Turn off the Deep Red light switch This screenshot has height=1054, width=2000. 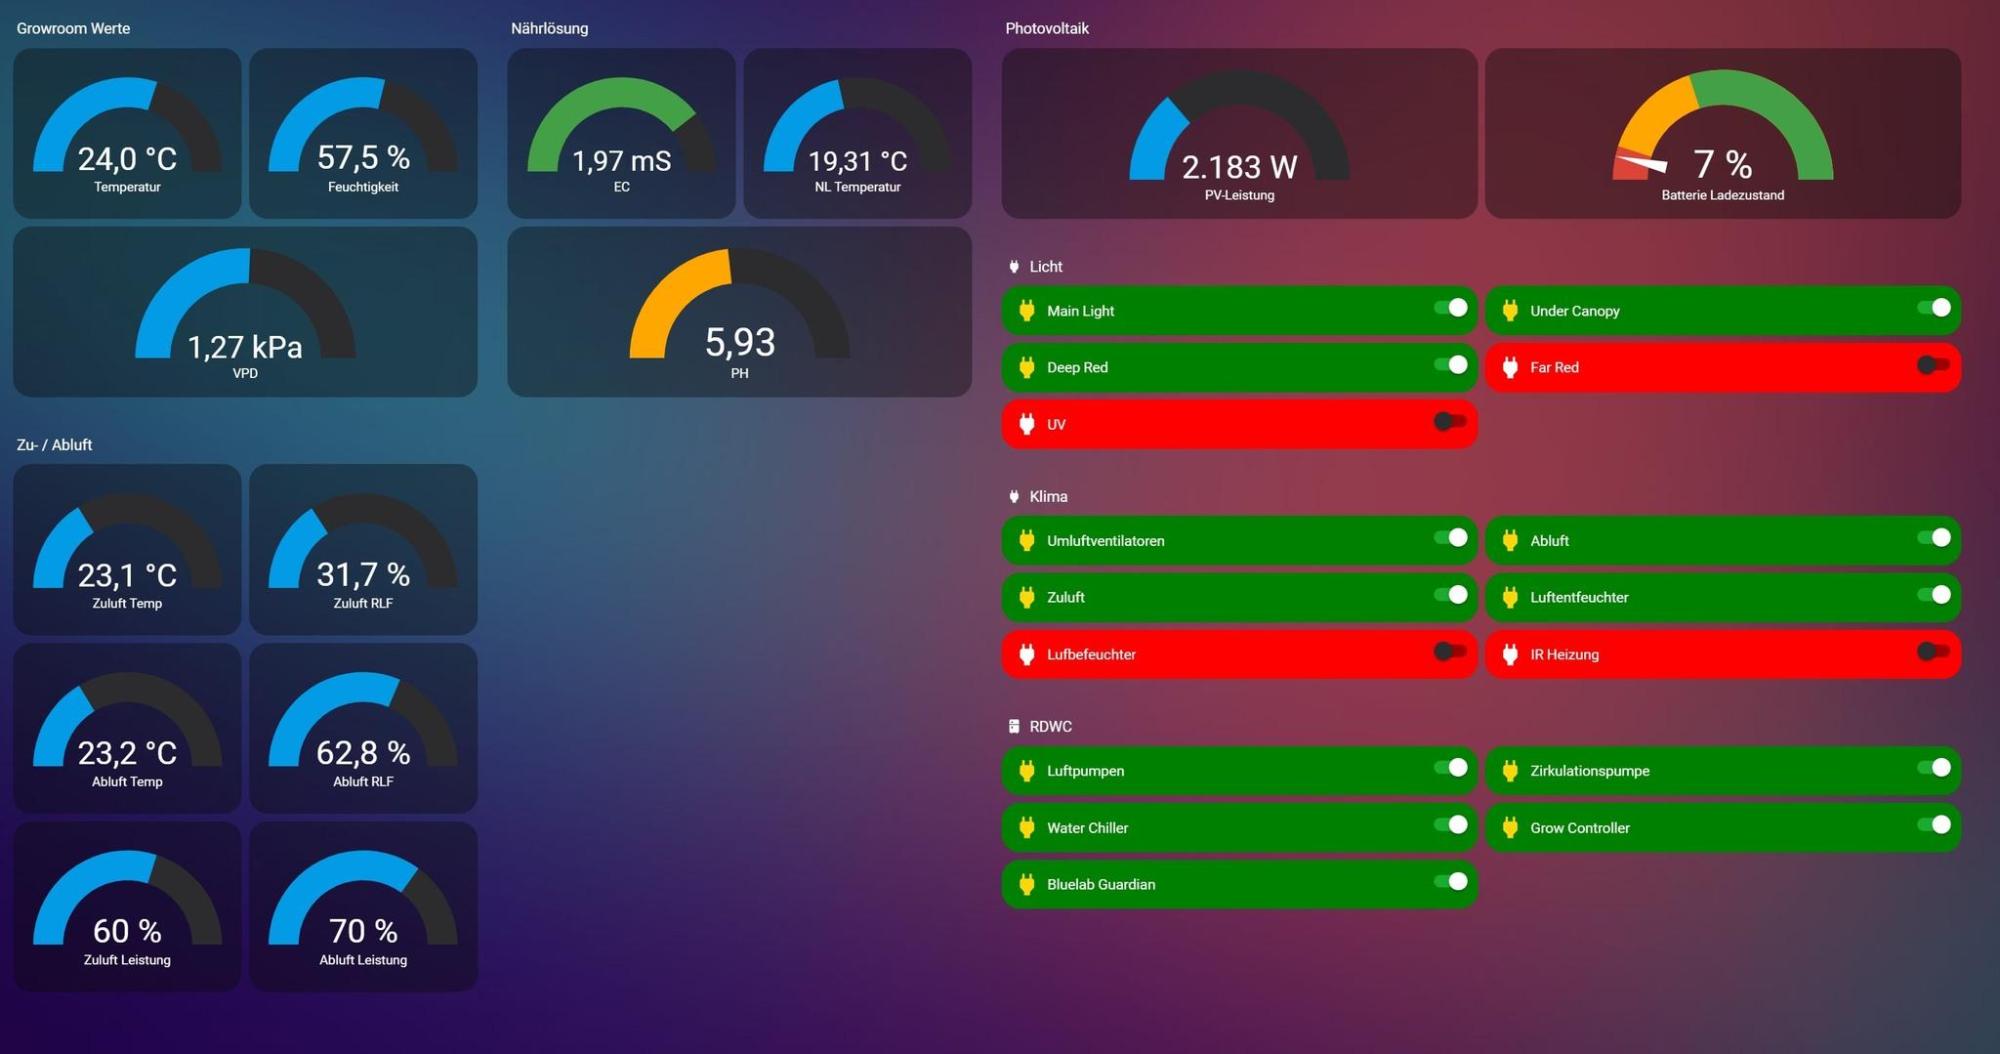1449,366
